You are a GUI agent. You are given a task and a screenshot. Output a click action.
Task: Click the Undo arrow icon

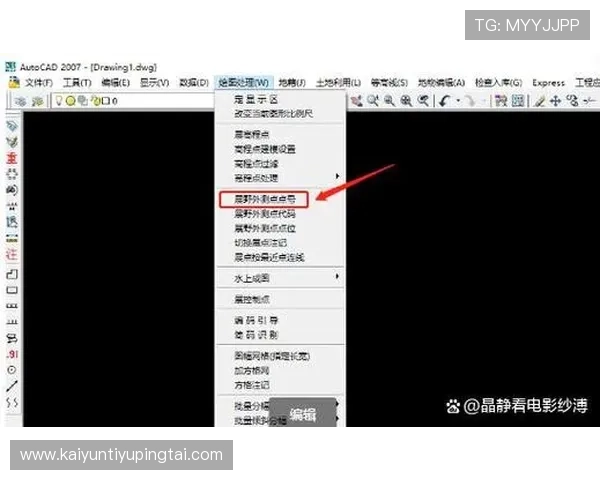click(x=445, y=101)
